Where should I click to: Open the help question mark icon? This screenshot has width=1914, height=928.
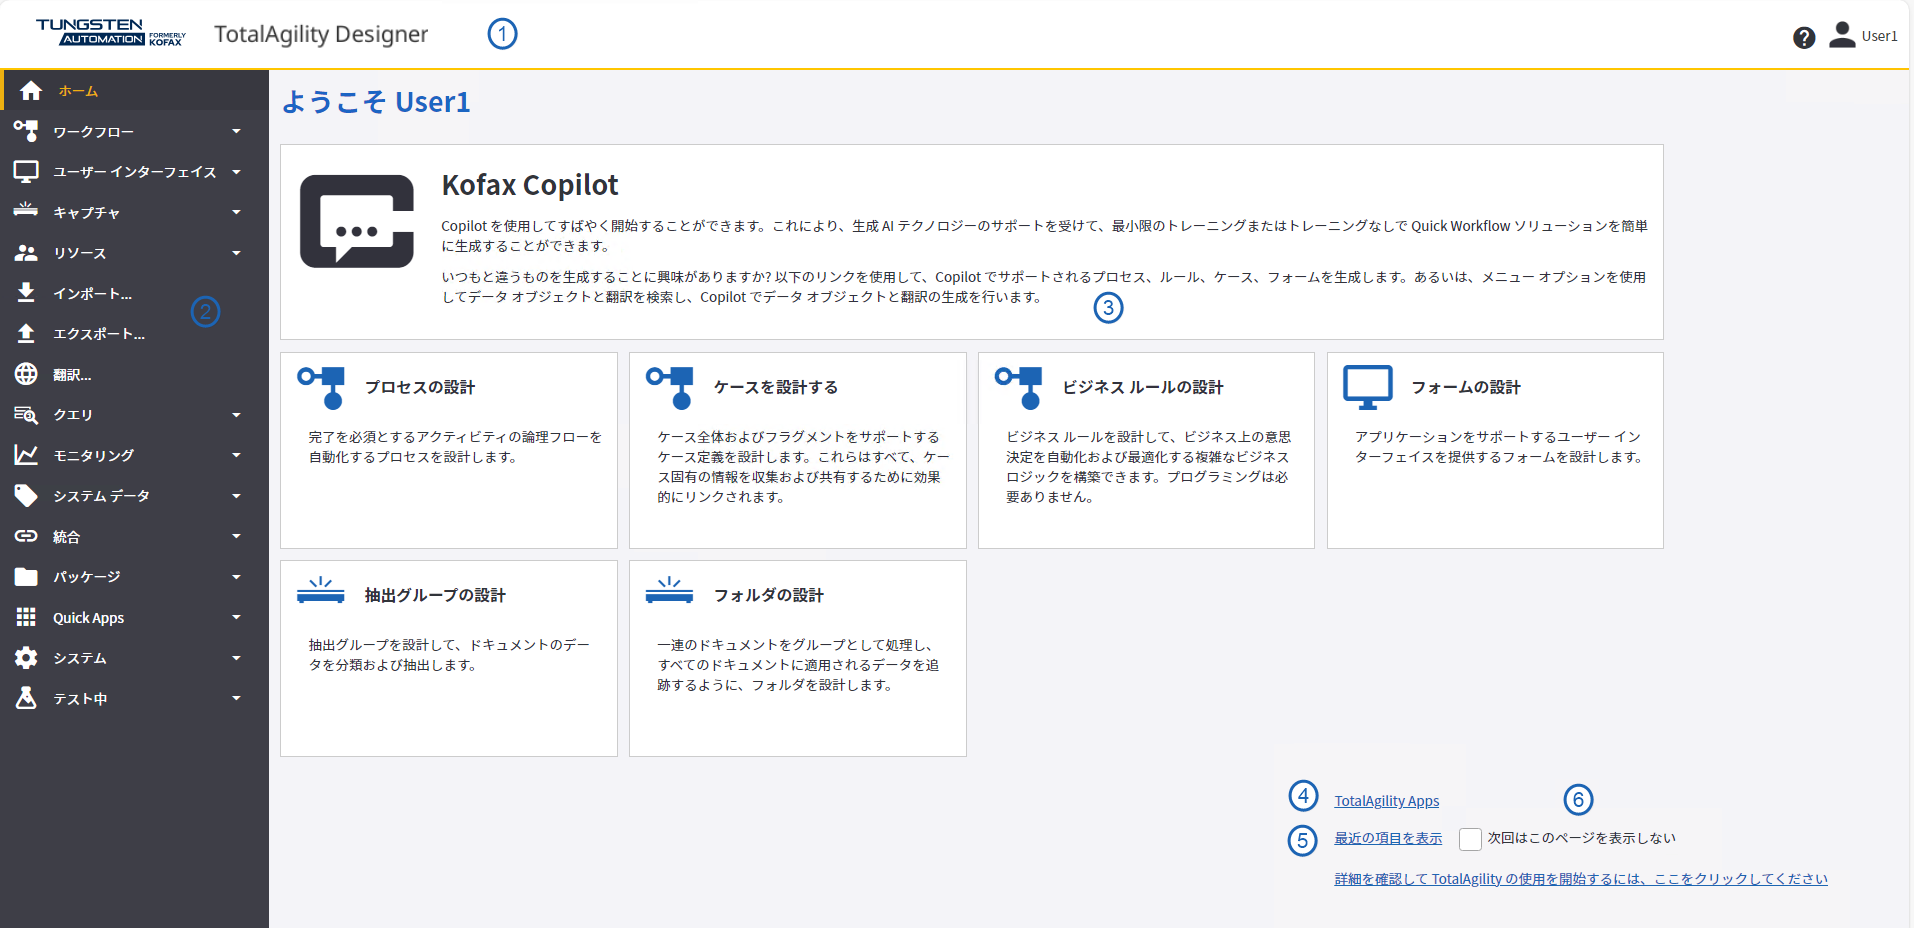pyautogui.click(x=1802, y=37)
